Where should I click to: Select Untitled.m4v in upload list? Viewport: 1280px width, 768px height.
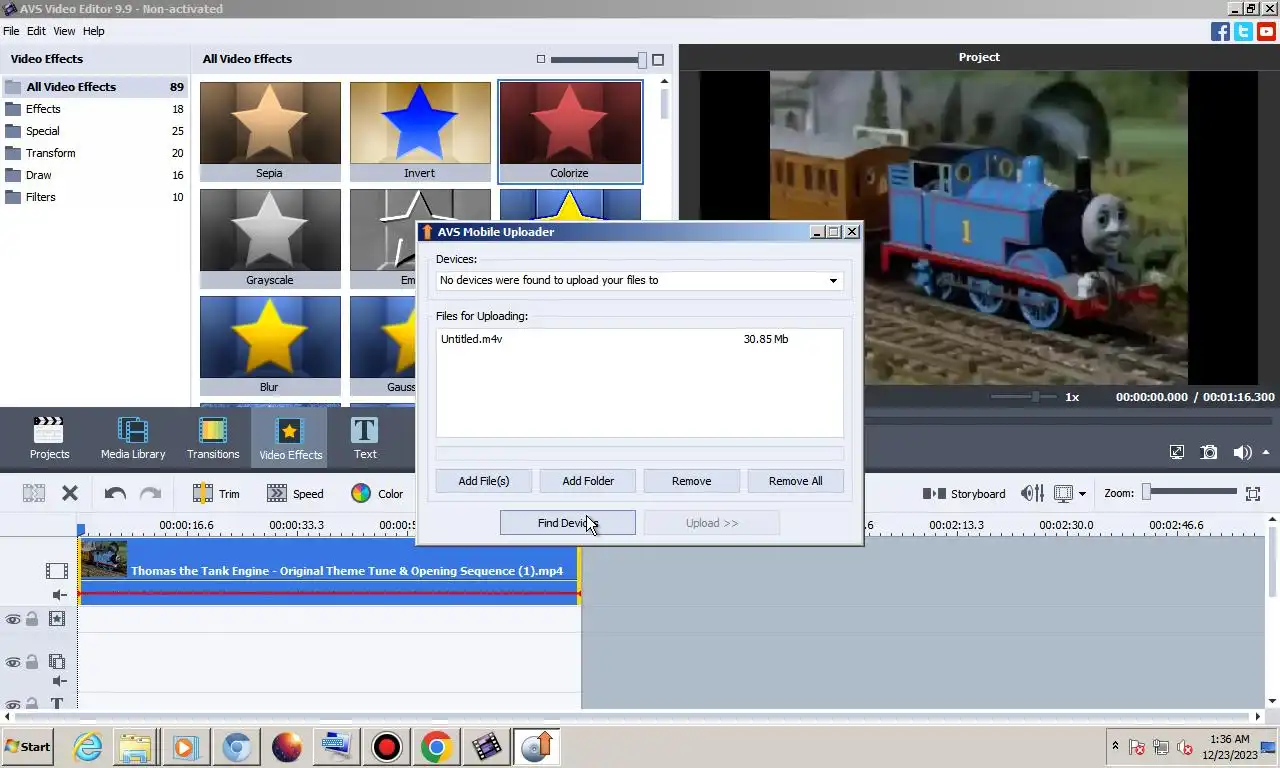[639, 339]
